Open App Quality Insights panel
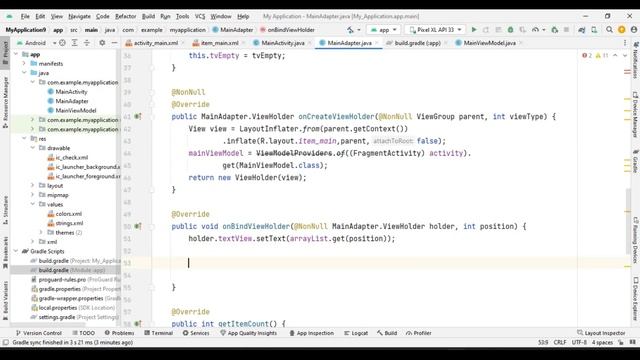640x360 pixels. pos(249,333)
